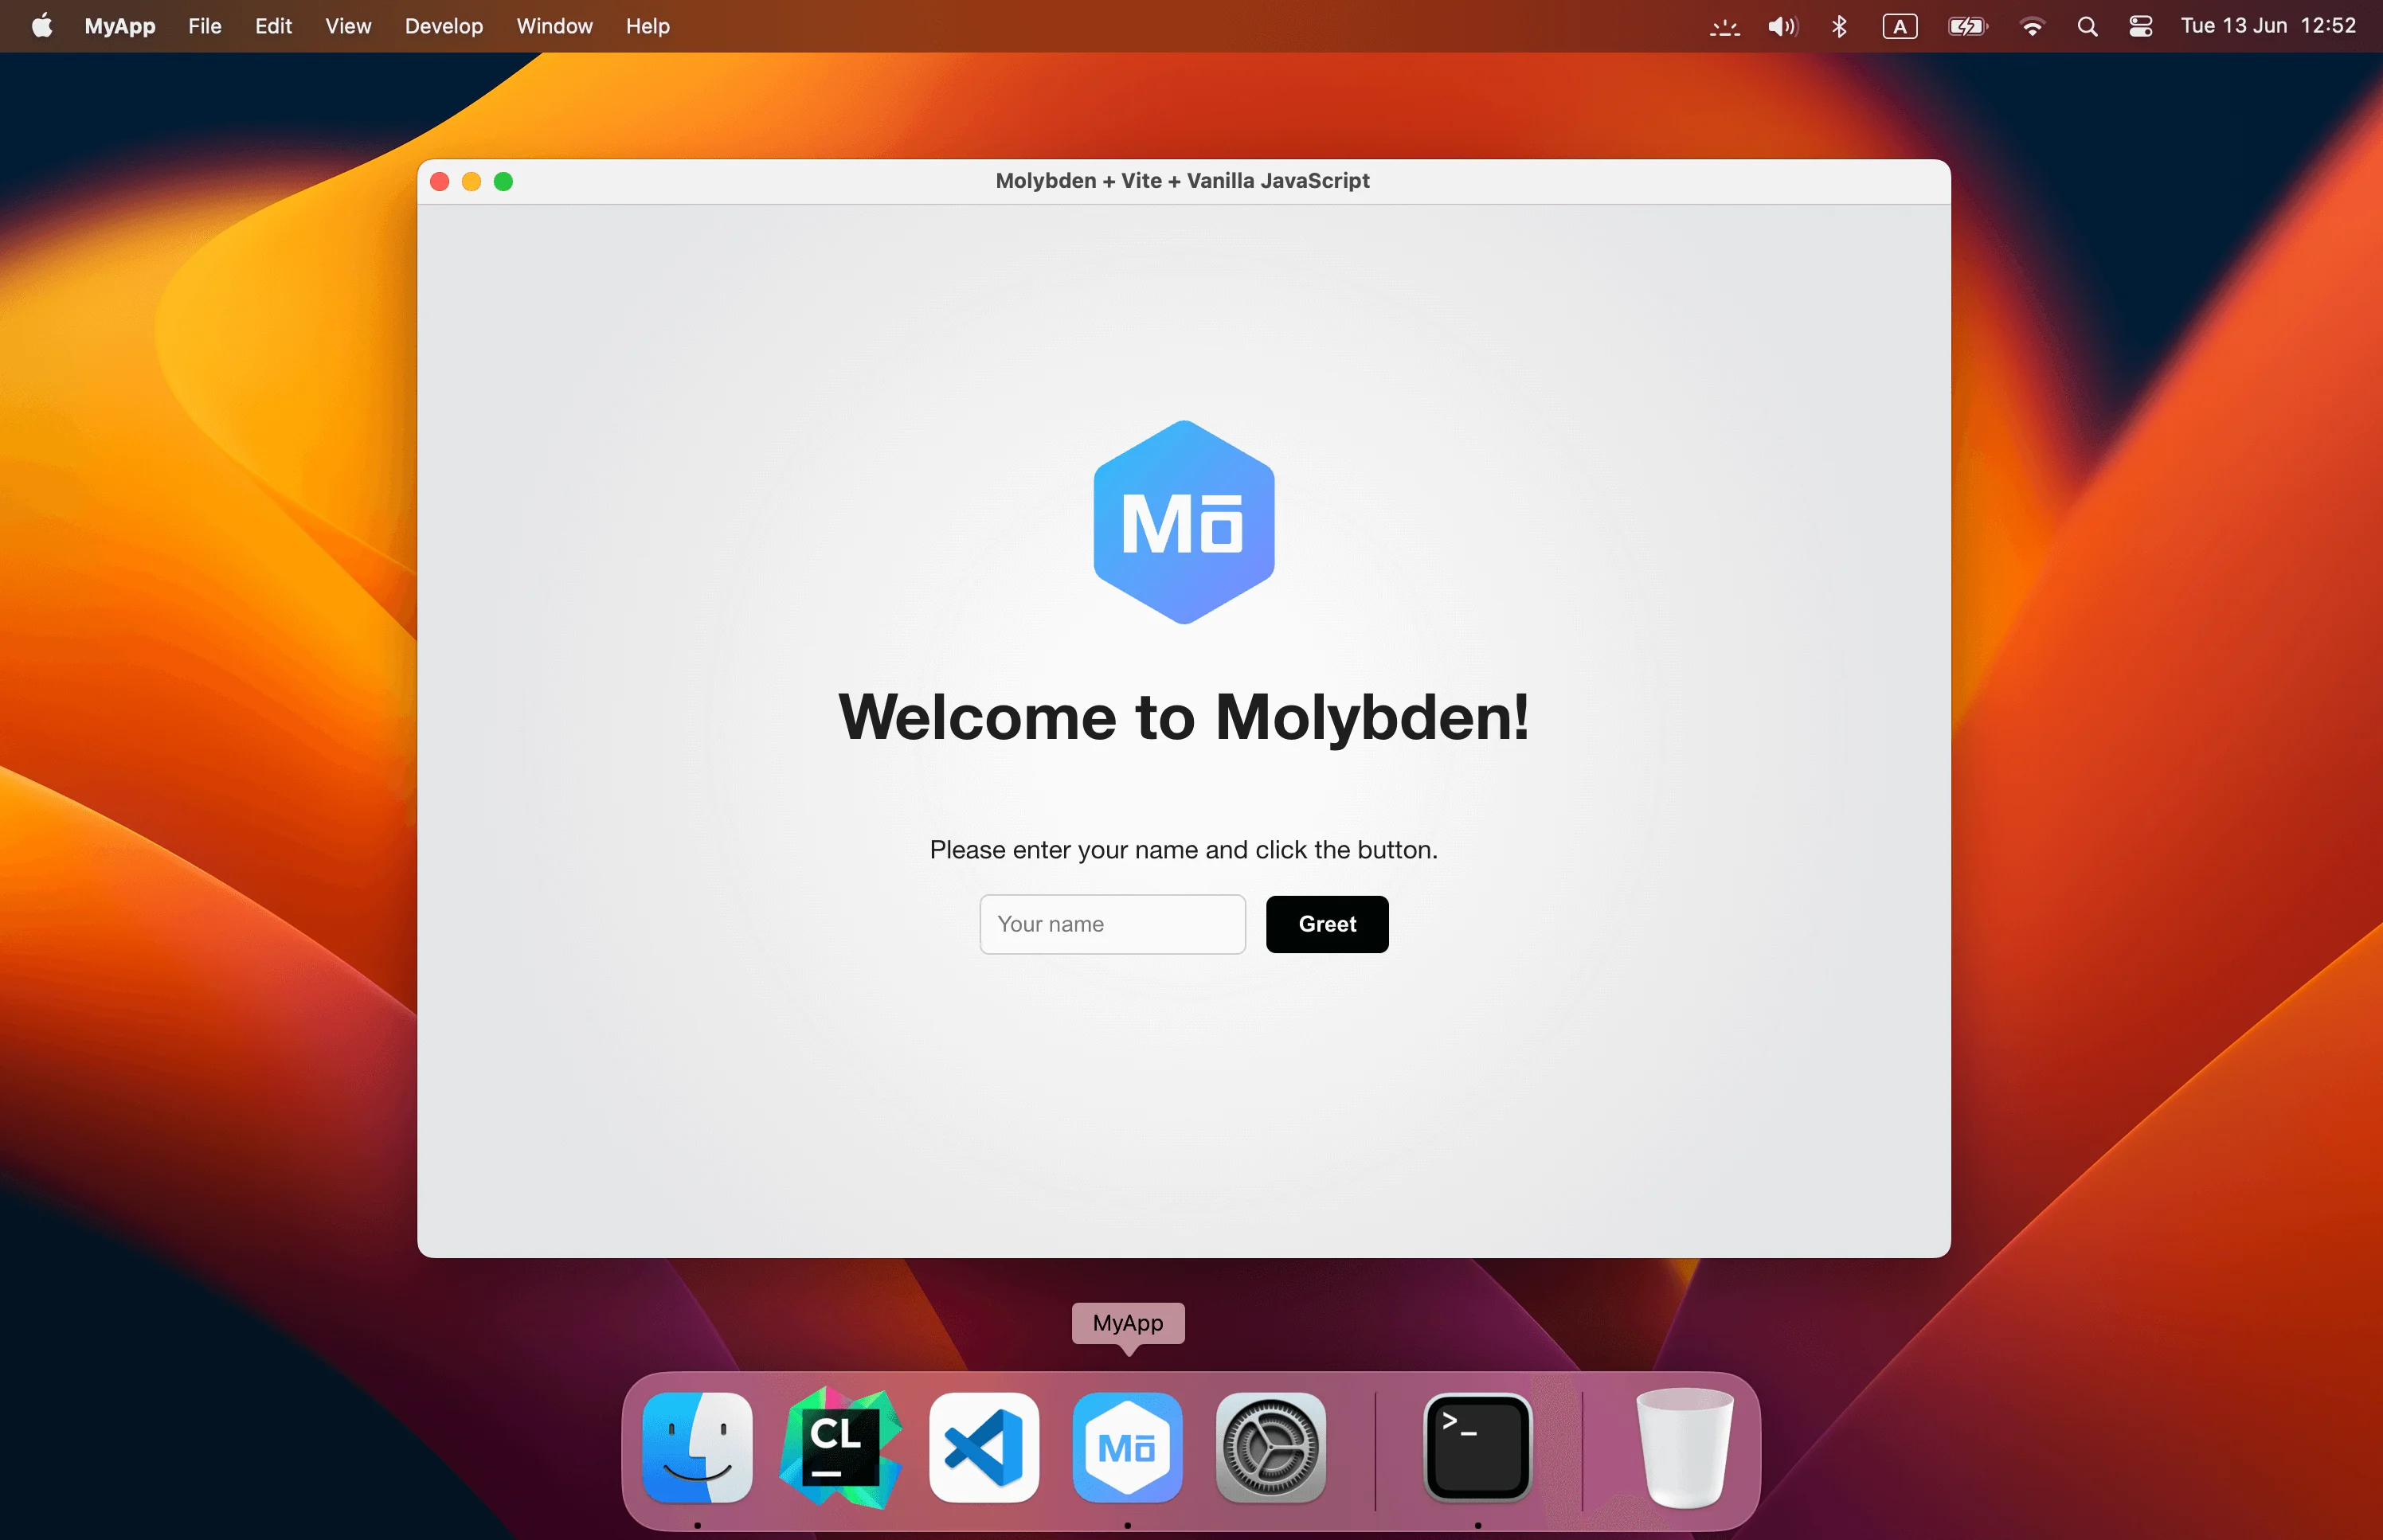Focus the Your name input field
This screenshot has width=2383, height=1540.
click(x=1112, y=924)
